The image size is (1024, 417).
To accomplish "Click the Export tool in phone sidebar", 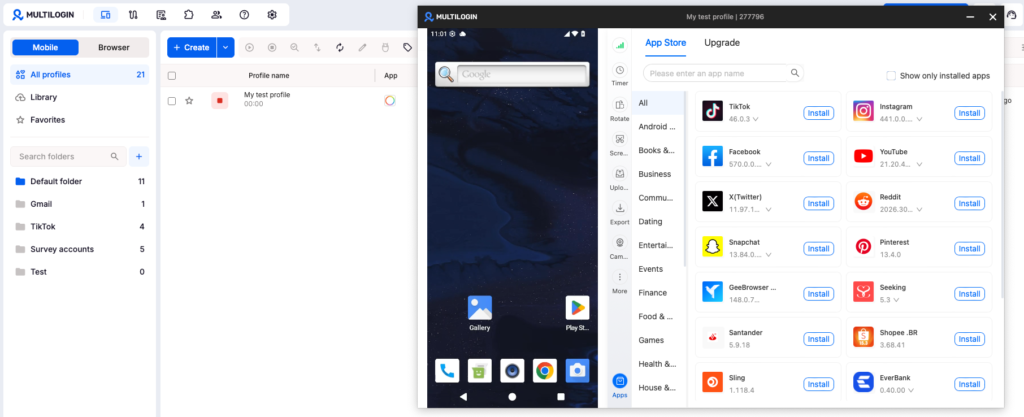I will (x=620, y=213).
